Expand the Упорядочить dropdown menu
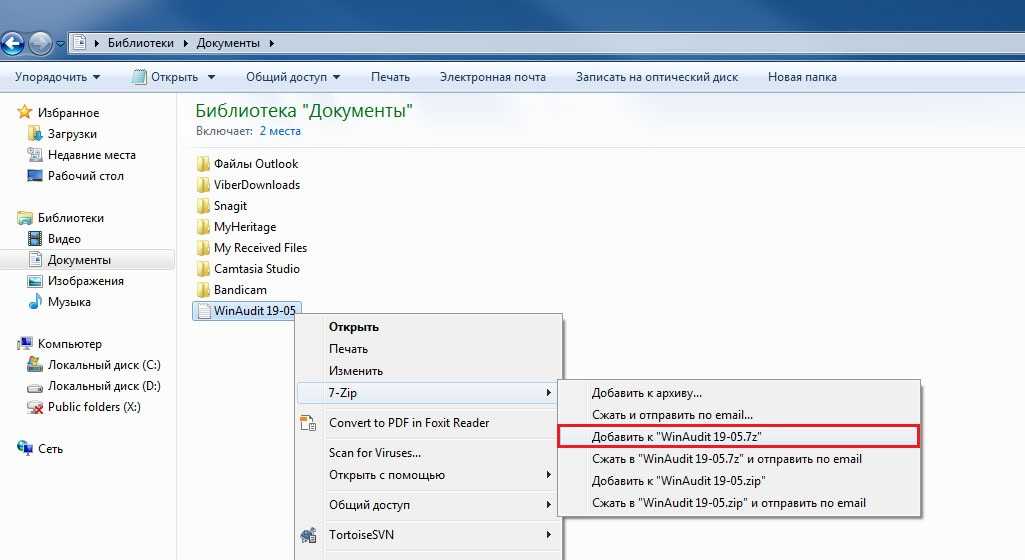The width and height of the screenshot is (1025, 560). [57, 77]
